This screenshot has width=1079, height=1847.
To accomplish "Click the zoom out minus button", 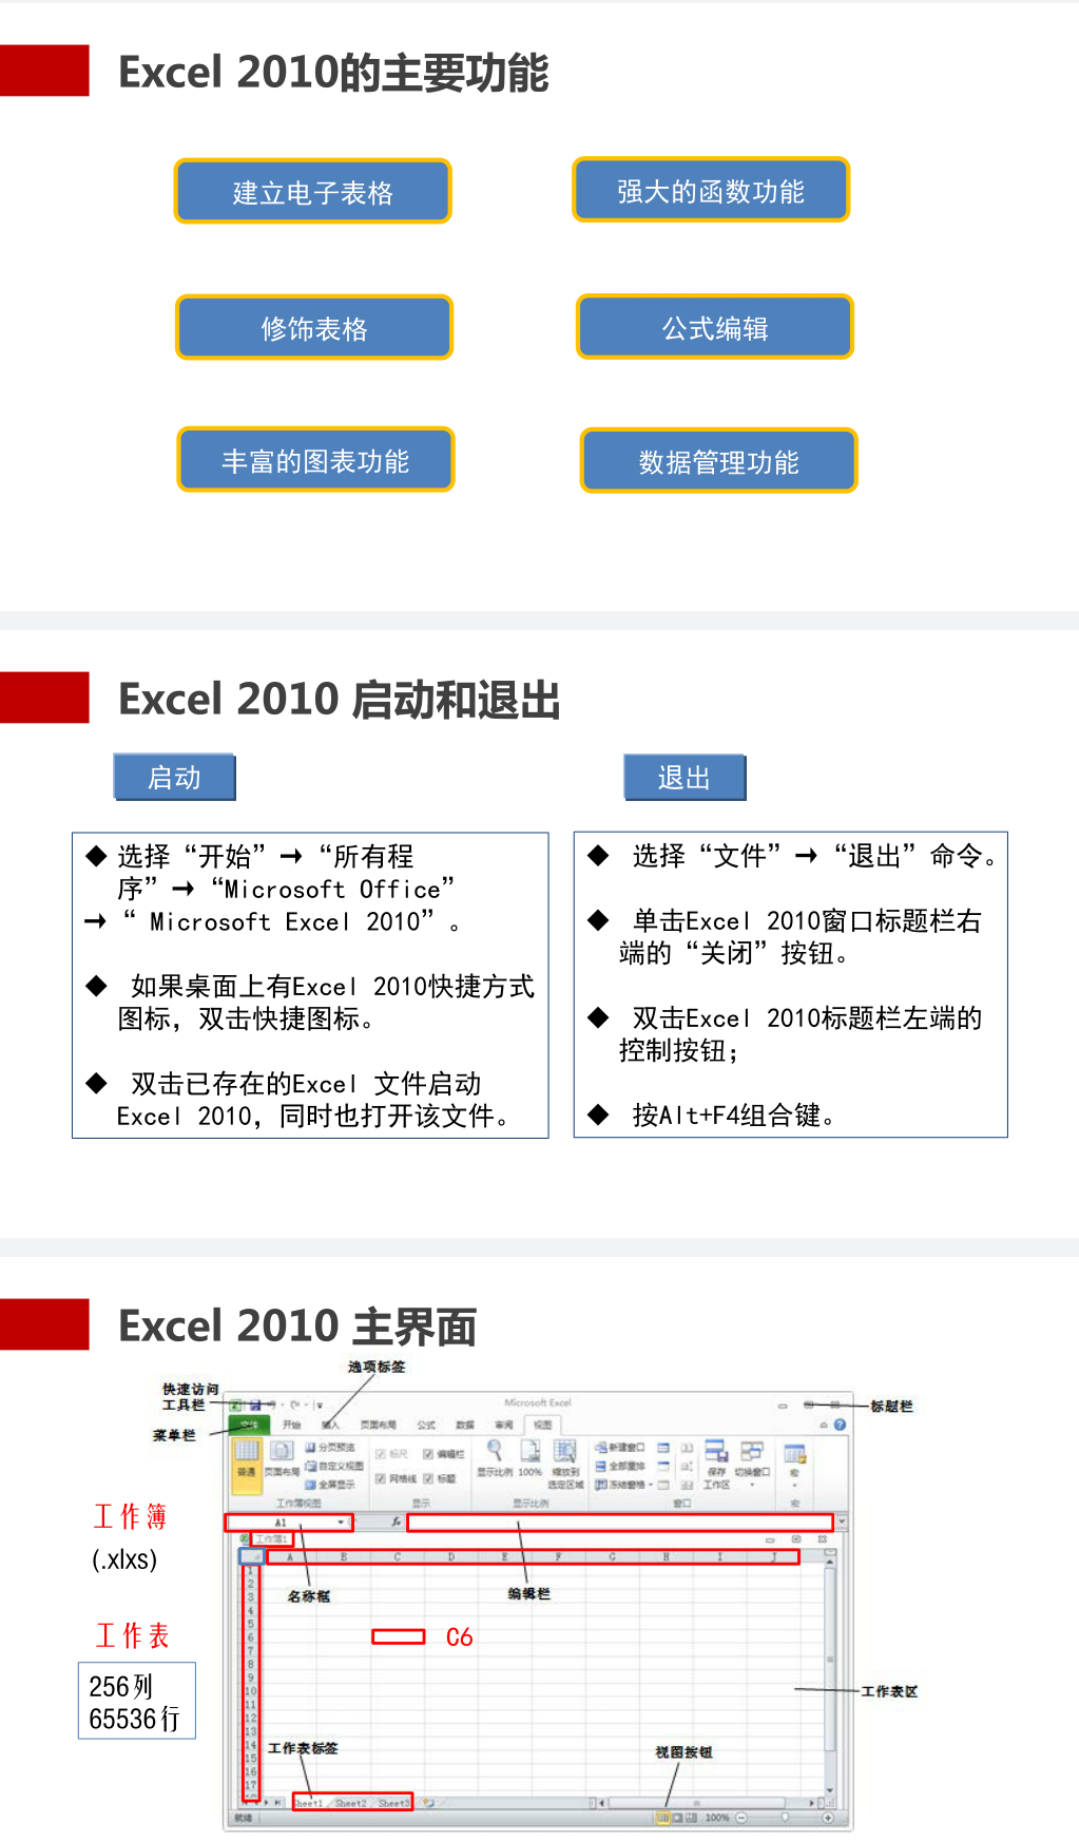I will pyautogui.click(x=741, y=1817).
